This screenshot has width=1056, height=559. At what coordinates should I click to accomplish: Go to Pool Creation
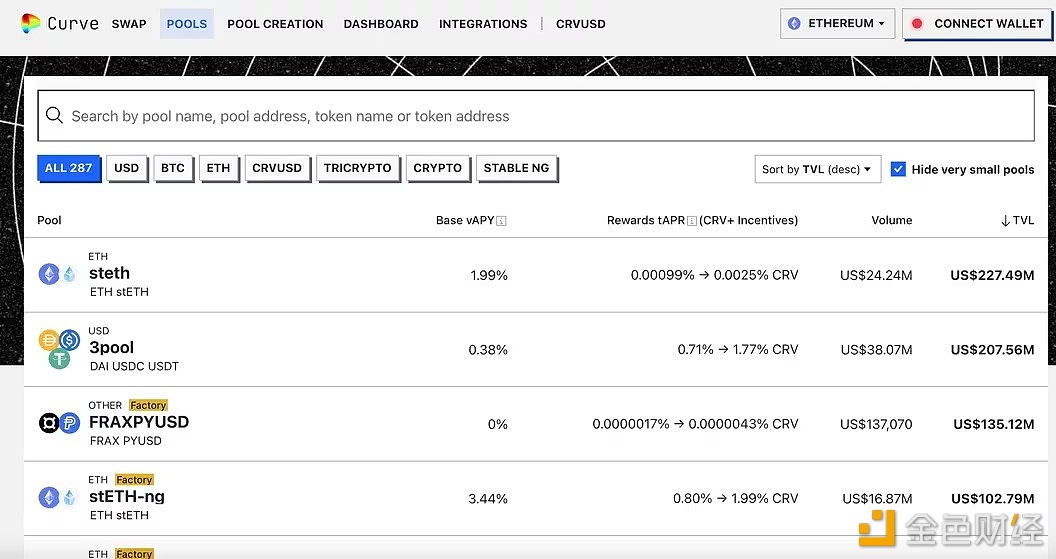tap(275, 24)
